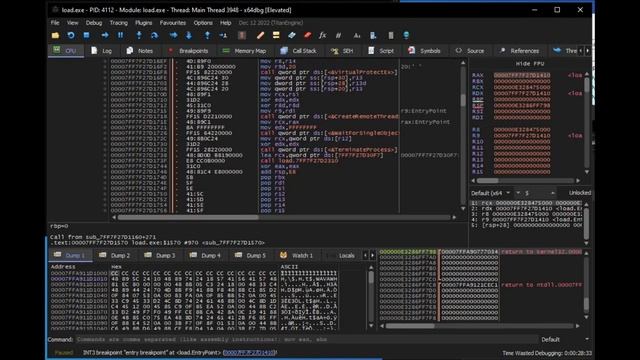
Task: Open Labels with the tag icon
Action: click(291, 36)
